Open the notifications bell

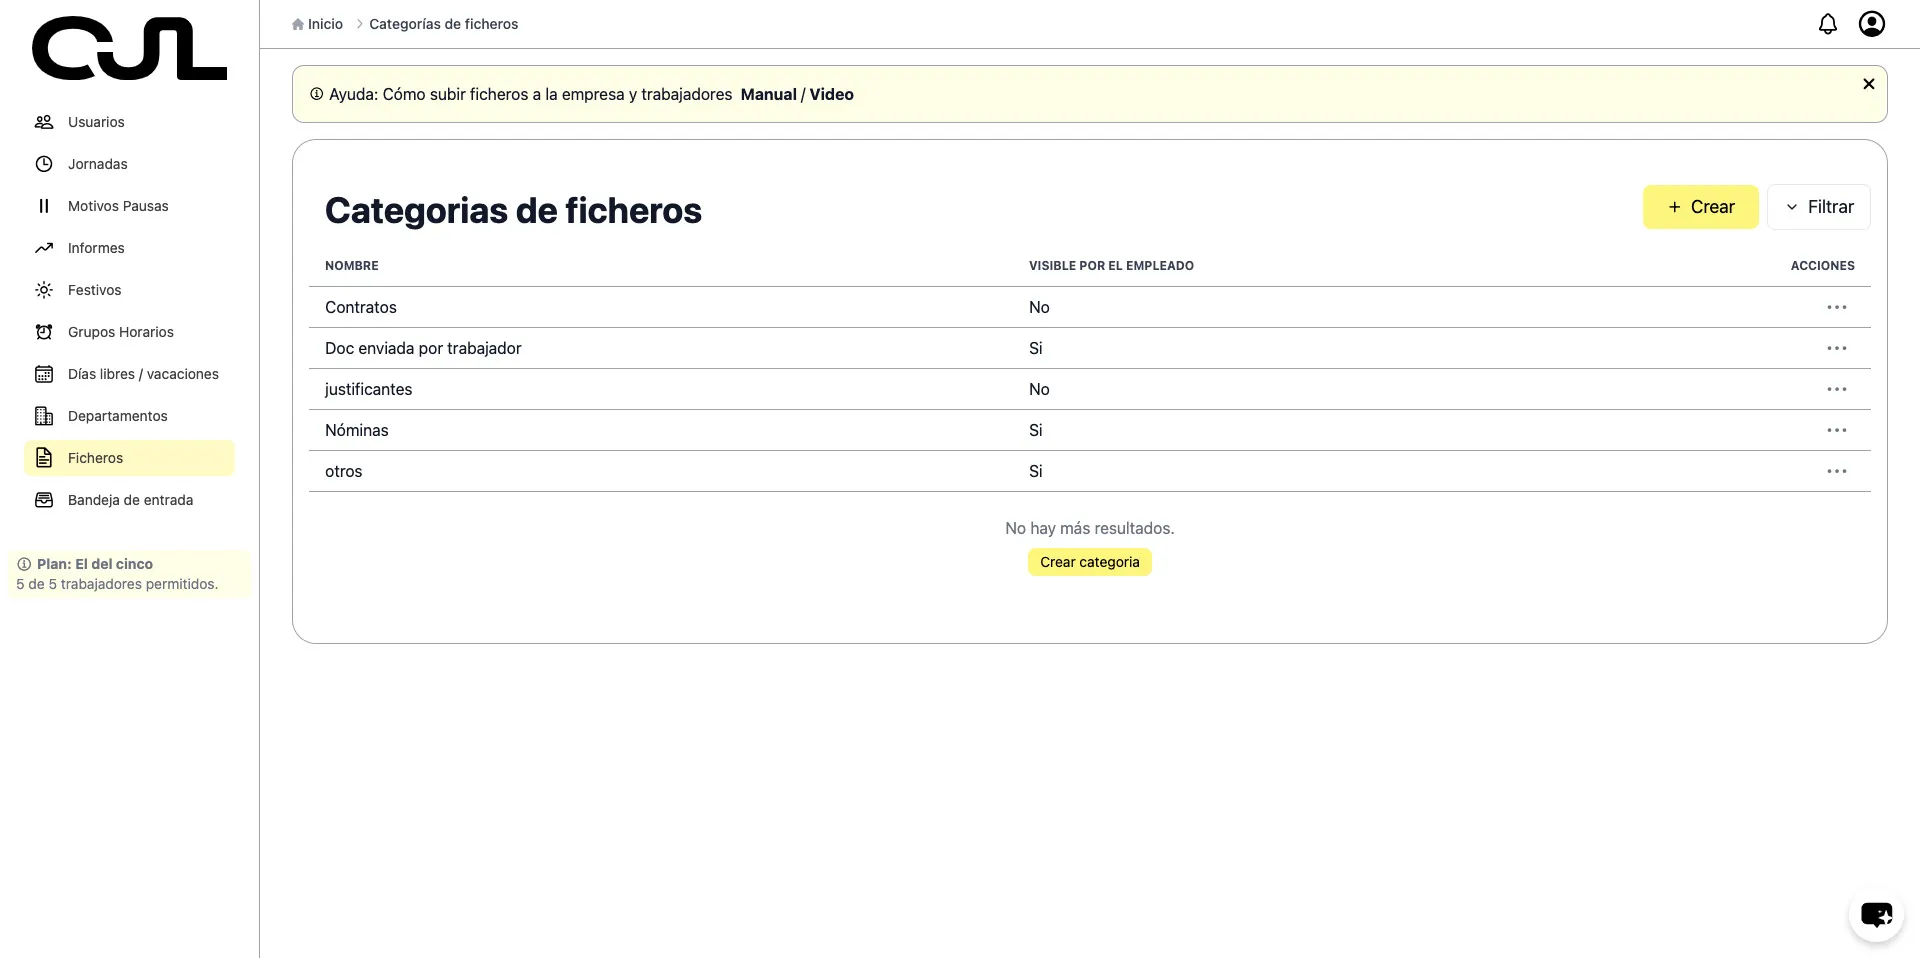1827,23
